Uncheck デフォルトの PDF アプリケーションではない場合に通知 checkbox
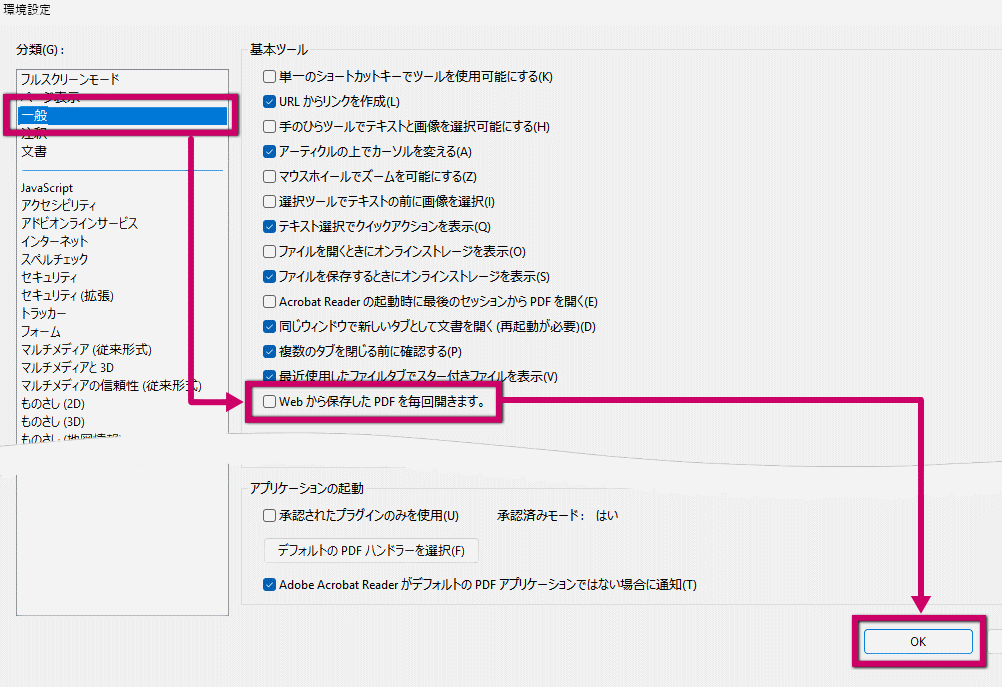The width and height of the screenshot is (1002, 687). pos(269,585)
